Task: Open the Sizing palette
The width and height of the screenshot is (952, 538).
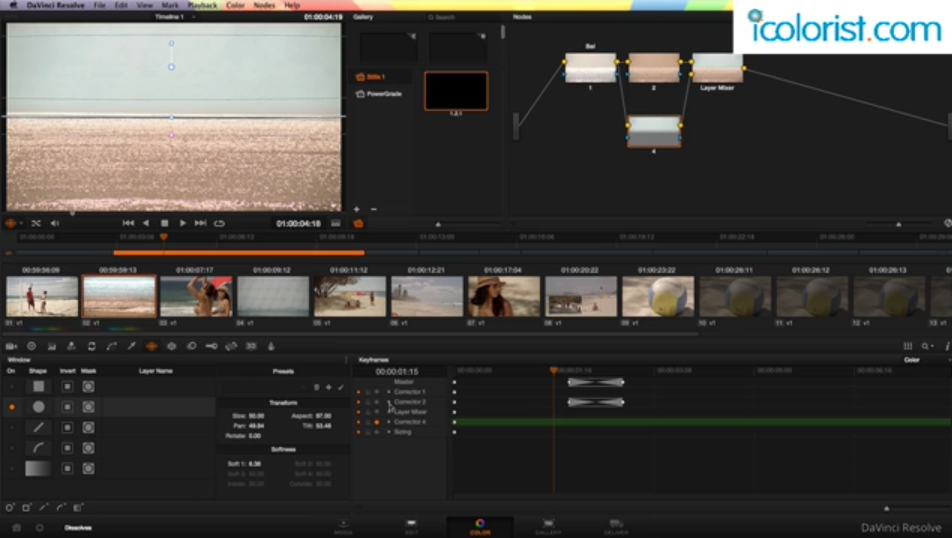Action: coord(231,346)
